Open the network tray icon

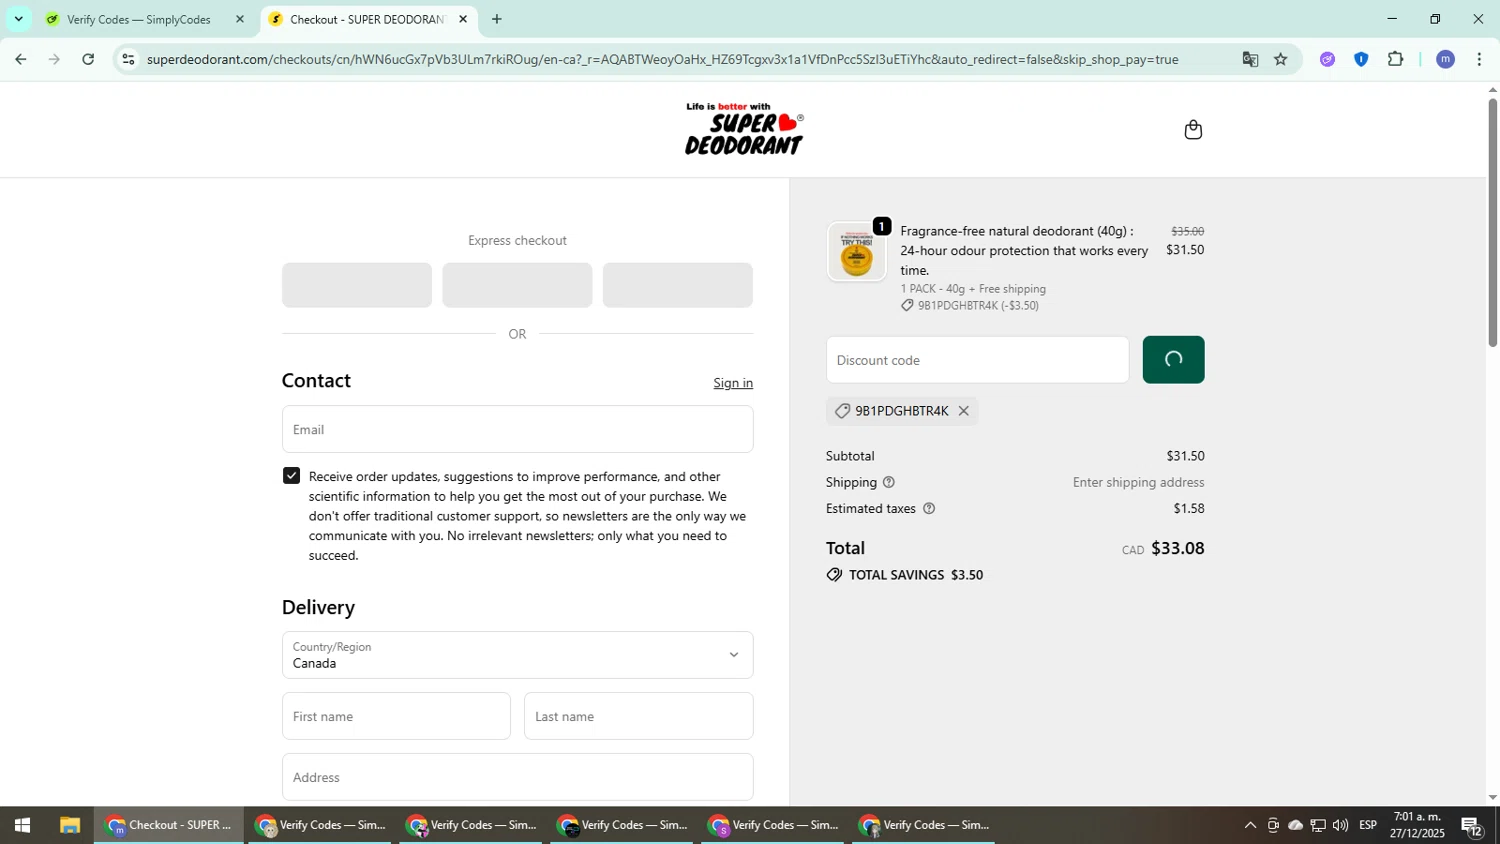click(x=1318, y=825)
